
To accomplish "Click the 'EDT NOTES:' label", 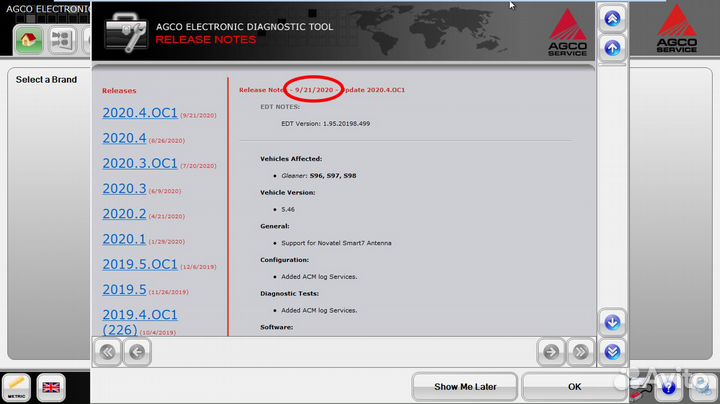I will point(280,107).
